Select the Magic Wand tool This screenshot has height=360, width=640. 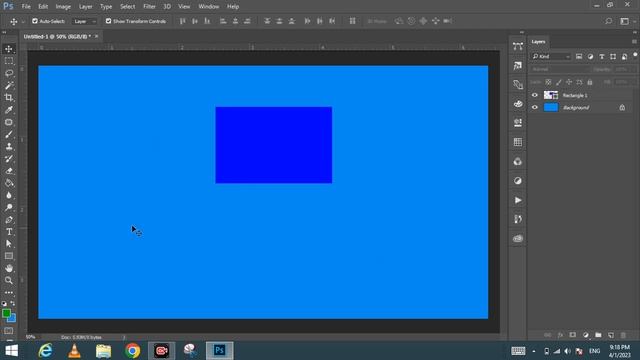click(x=9, y=85)
